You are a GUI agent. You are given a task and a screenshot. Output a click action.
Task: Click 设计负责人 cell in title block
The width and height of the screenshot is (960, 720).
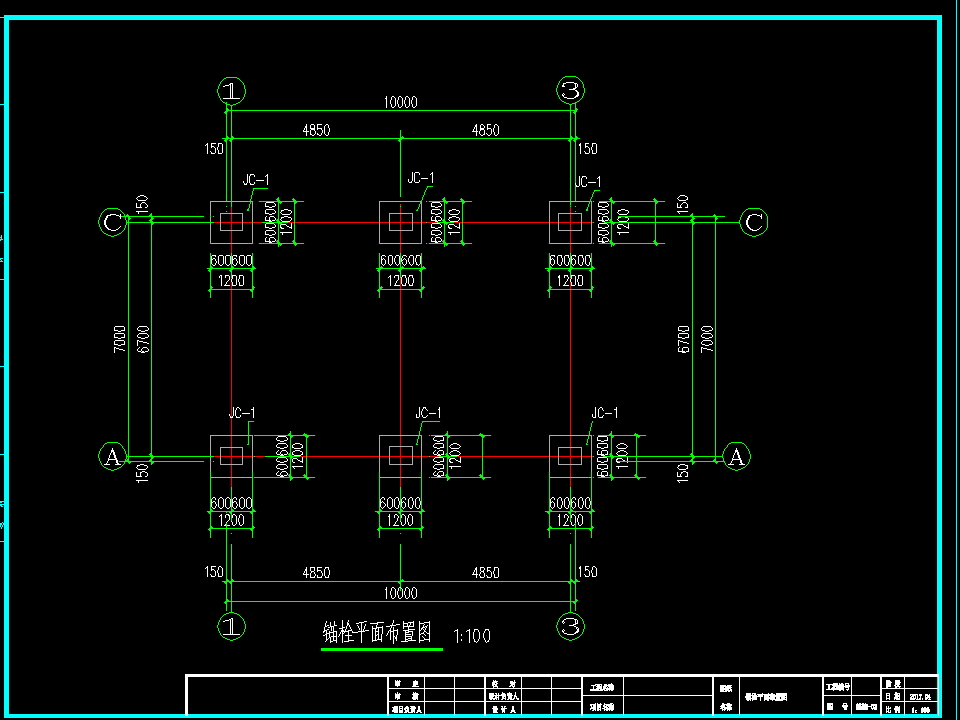pyautogui.click(x=503, y=696)
